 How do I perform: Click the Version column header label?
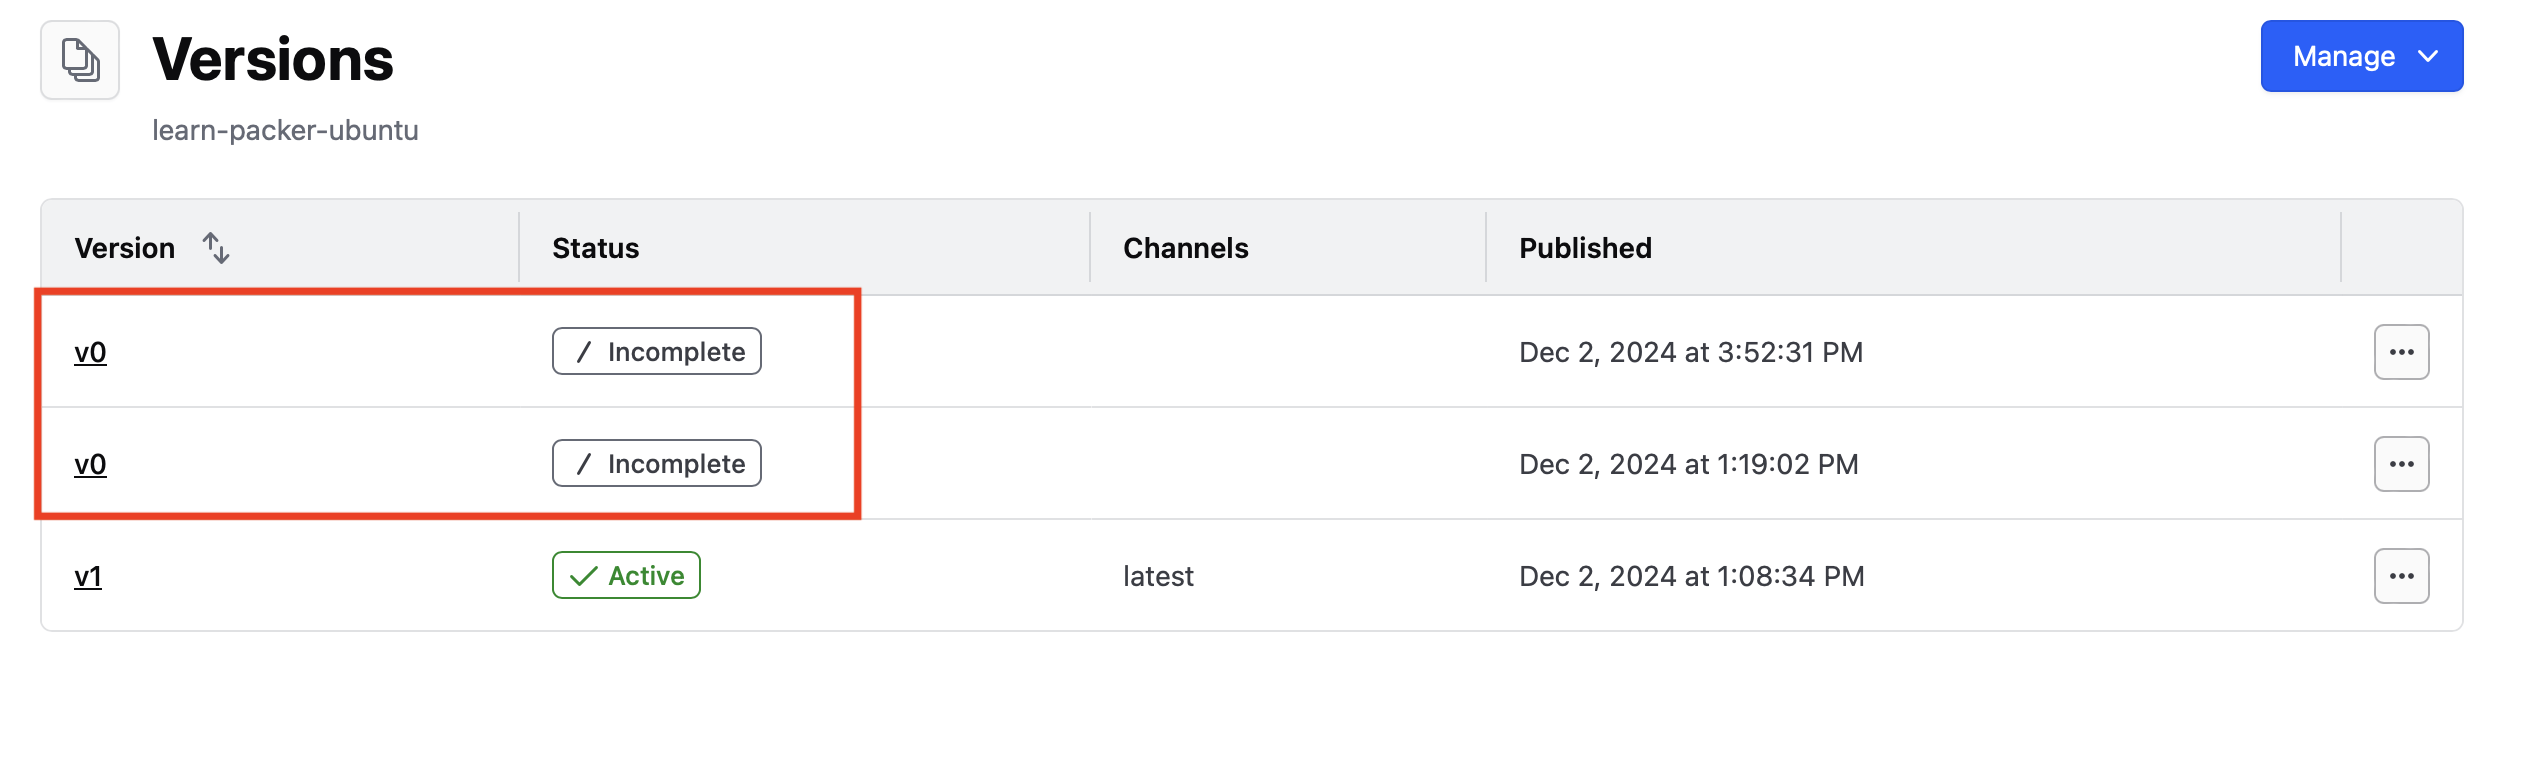pyautogui.click(x=125, y=248)
